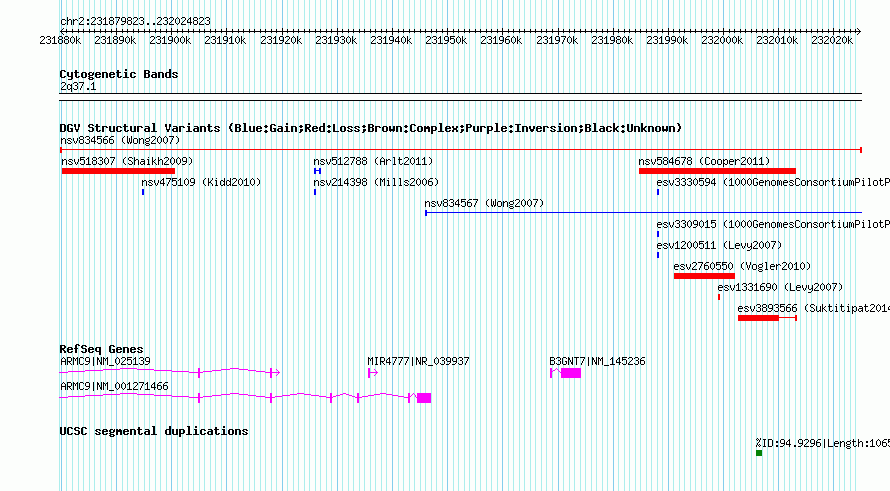Open the %ID:94.9296 segmental duplication label
Screen dimensions: 890x491
coord(822,443)
